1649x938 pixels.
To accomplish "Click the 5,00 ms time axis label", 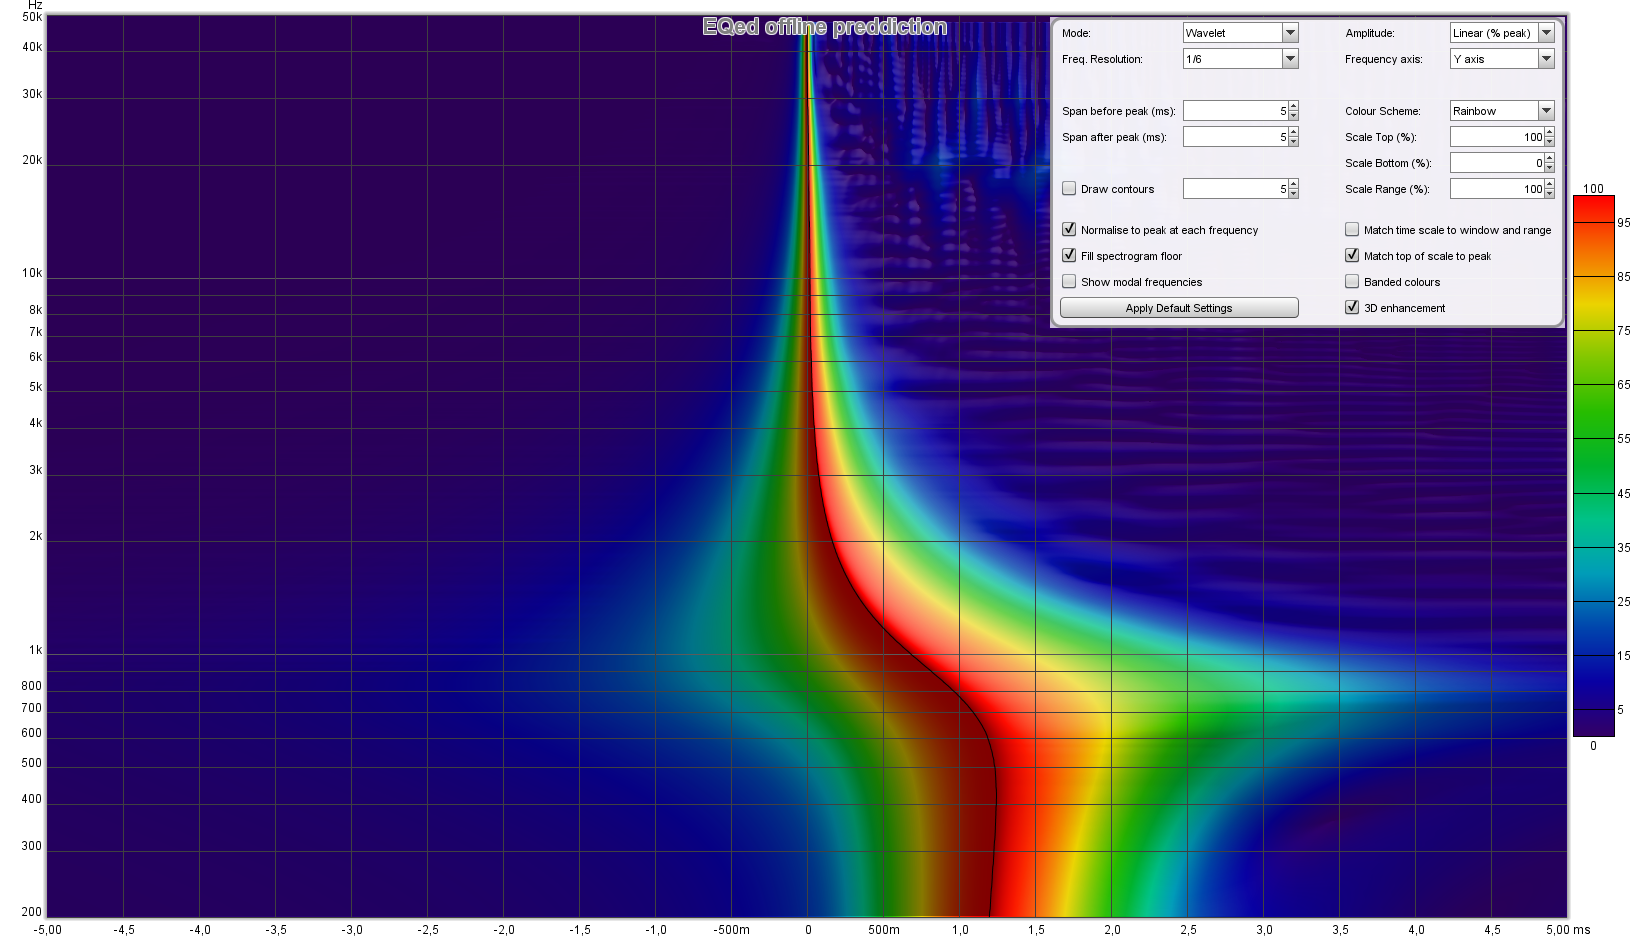I will pyautogui.click(x=1567, y=929).
